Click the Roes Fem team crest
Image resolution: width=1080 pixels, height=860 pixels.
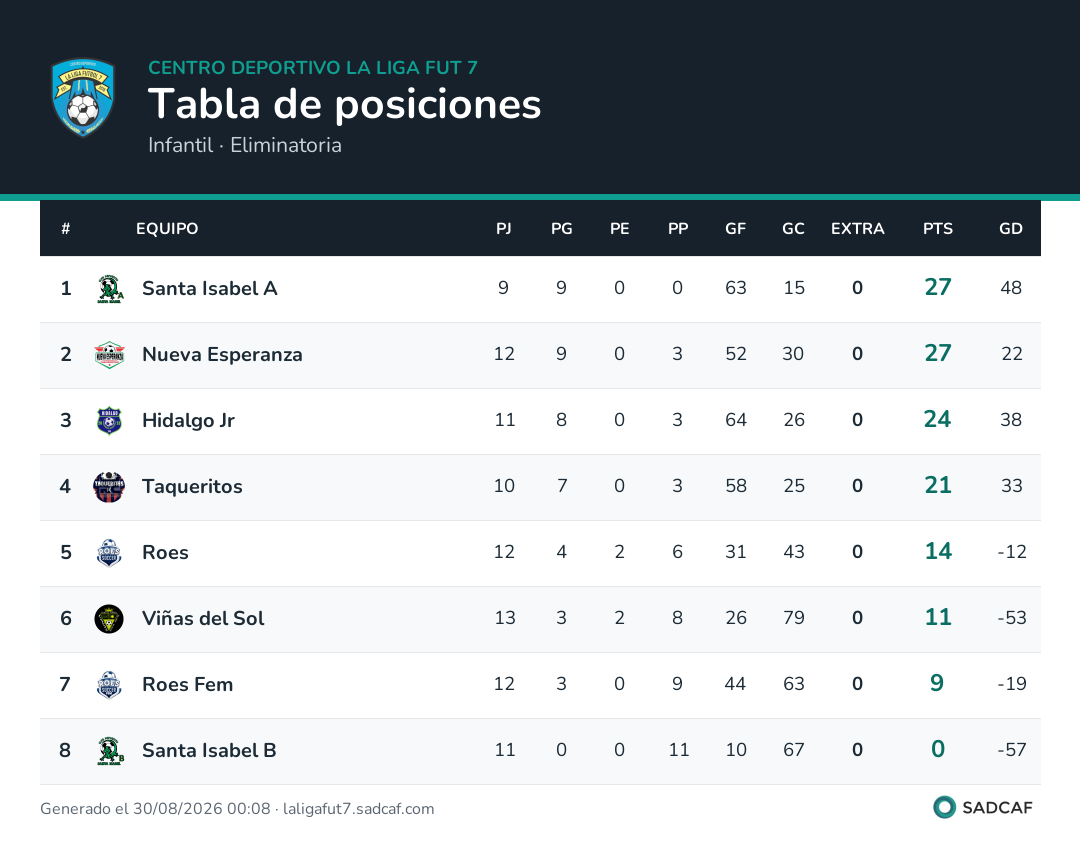(x=110, y=685)
